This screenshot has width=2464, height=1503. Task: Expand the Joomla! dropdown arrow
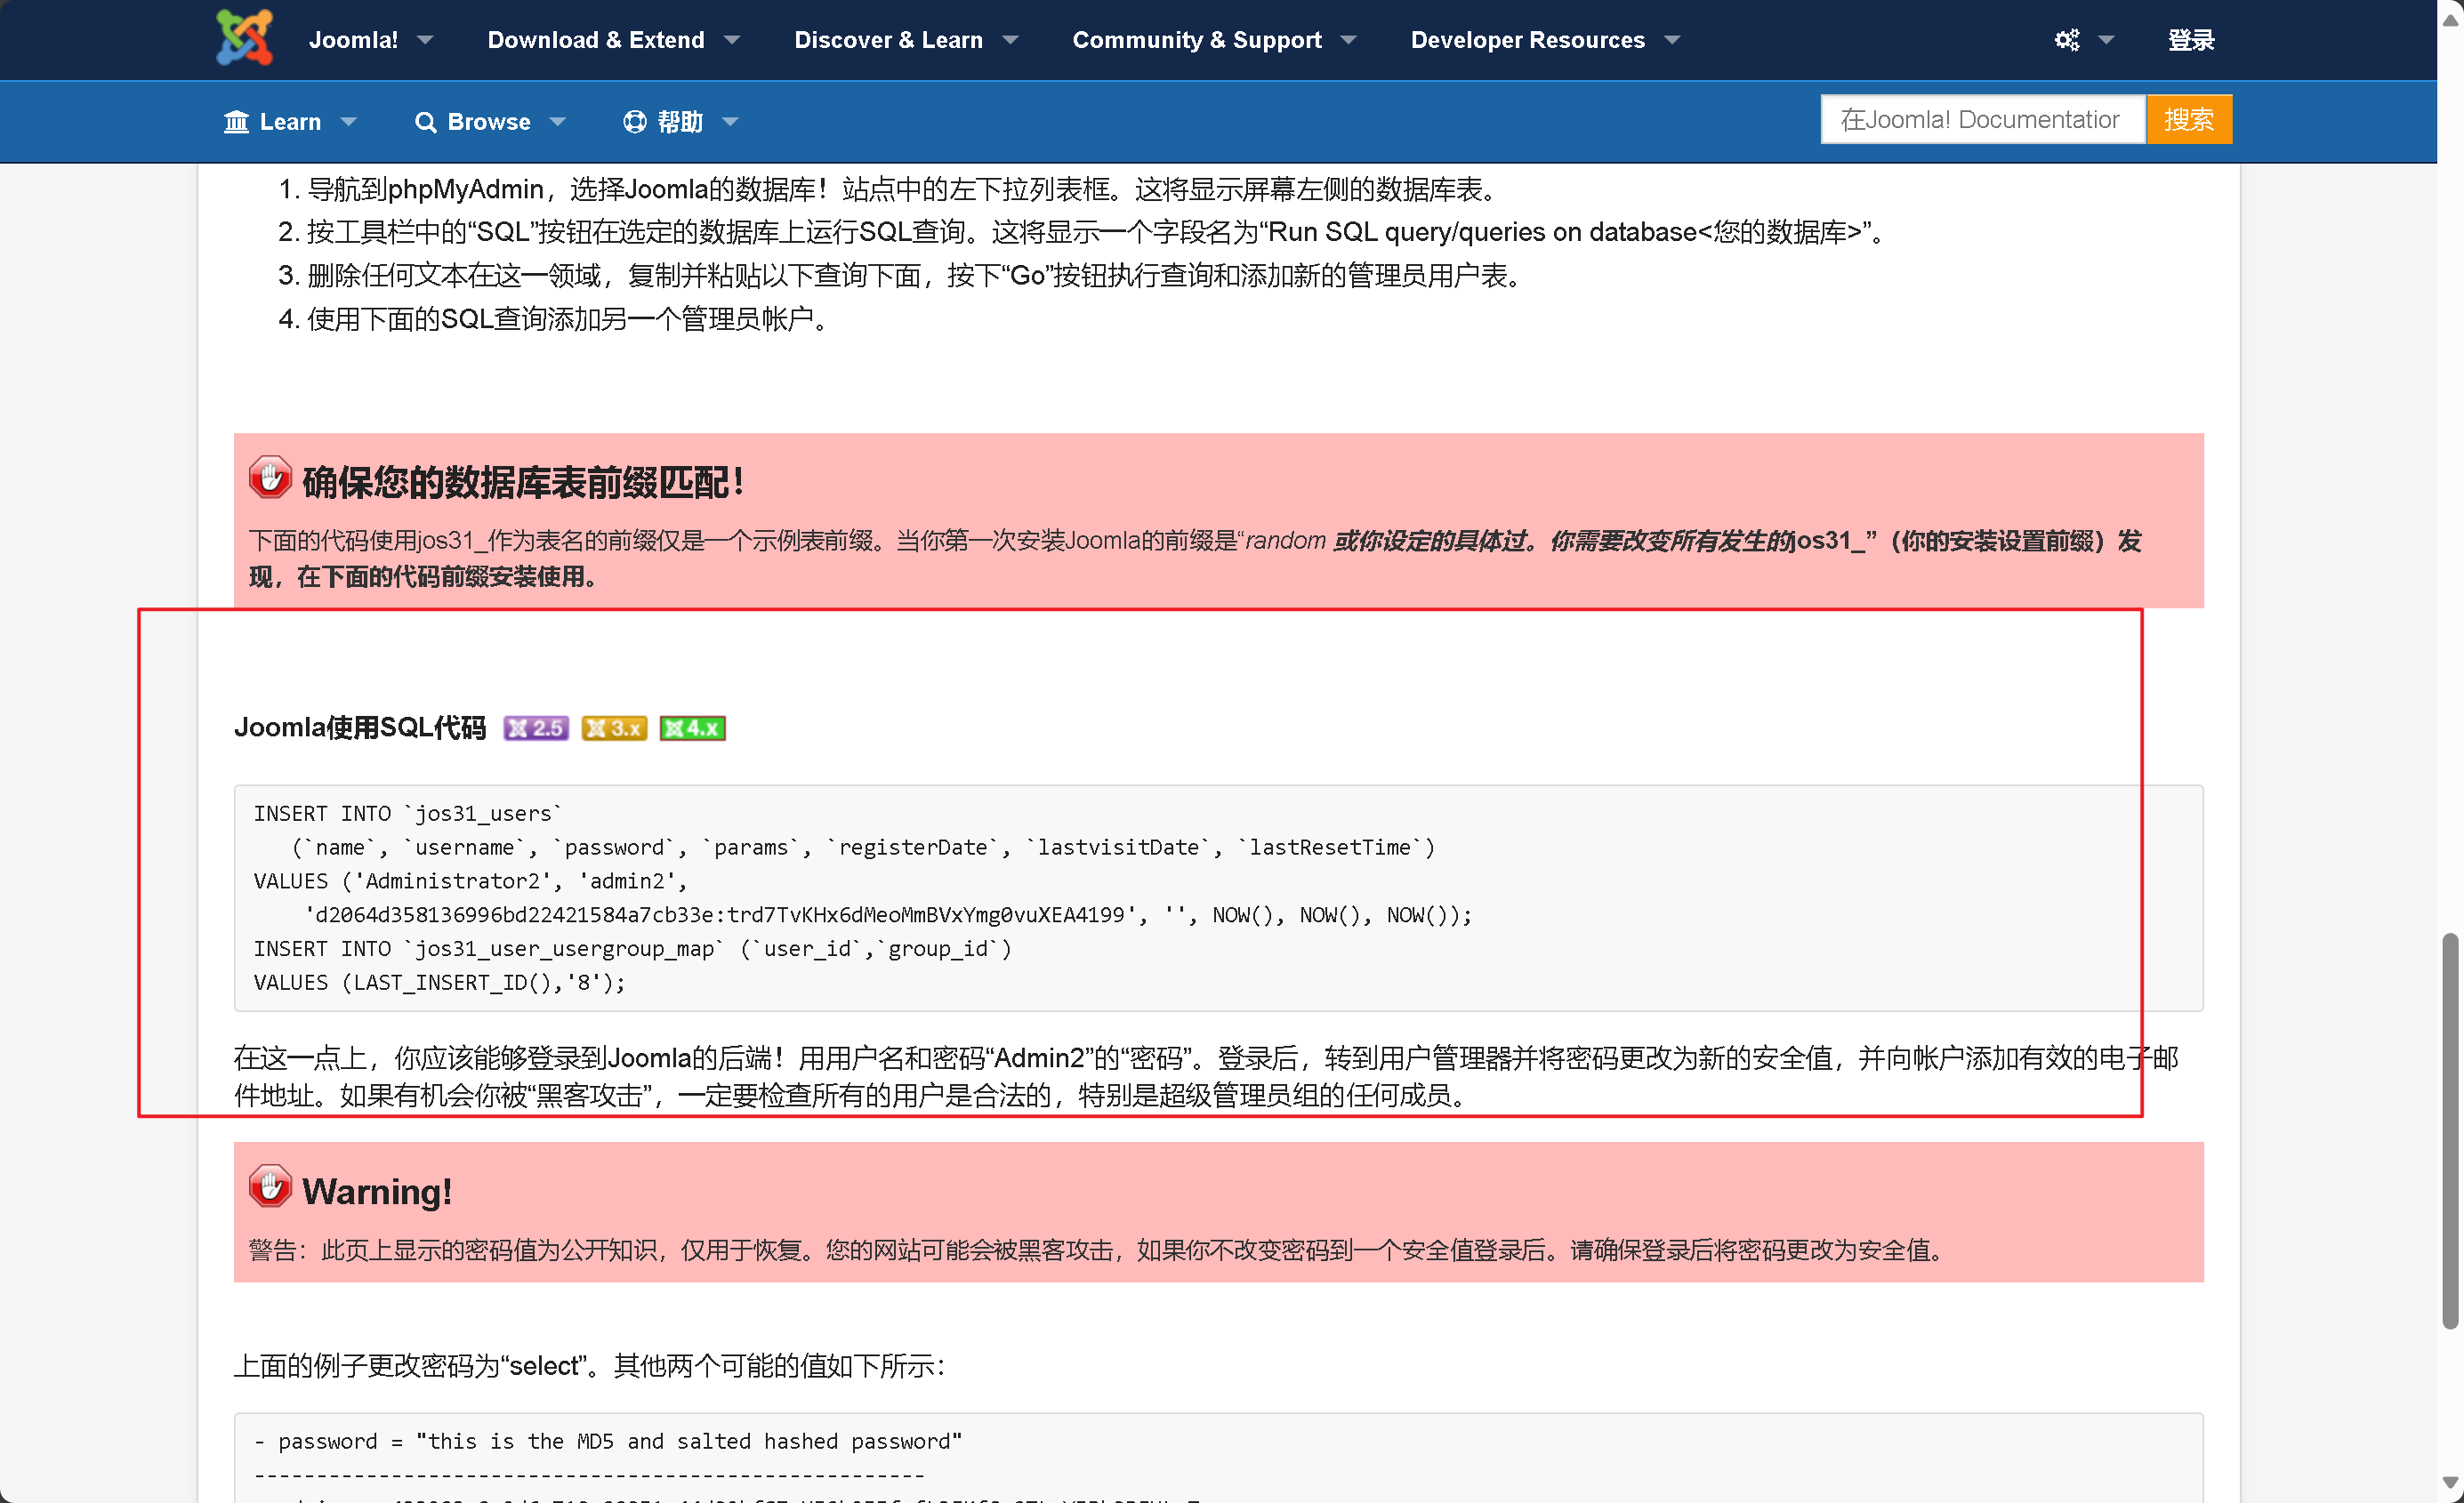425,40
